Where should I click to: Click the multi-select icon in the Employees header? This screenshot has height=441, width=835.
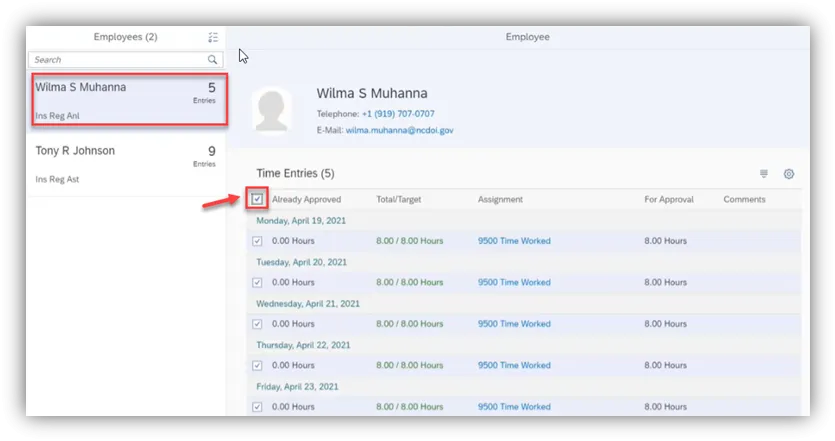(x=213, y=37)
